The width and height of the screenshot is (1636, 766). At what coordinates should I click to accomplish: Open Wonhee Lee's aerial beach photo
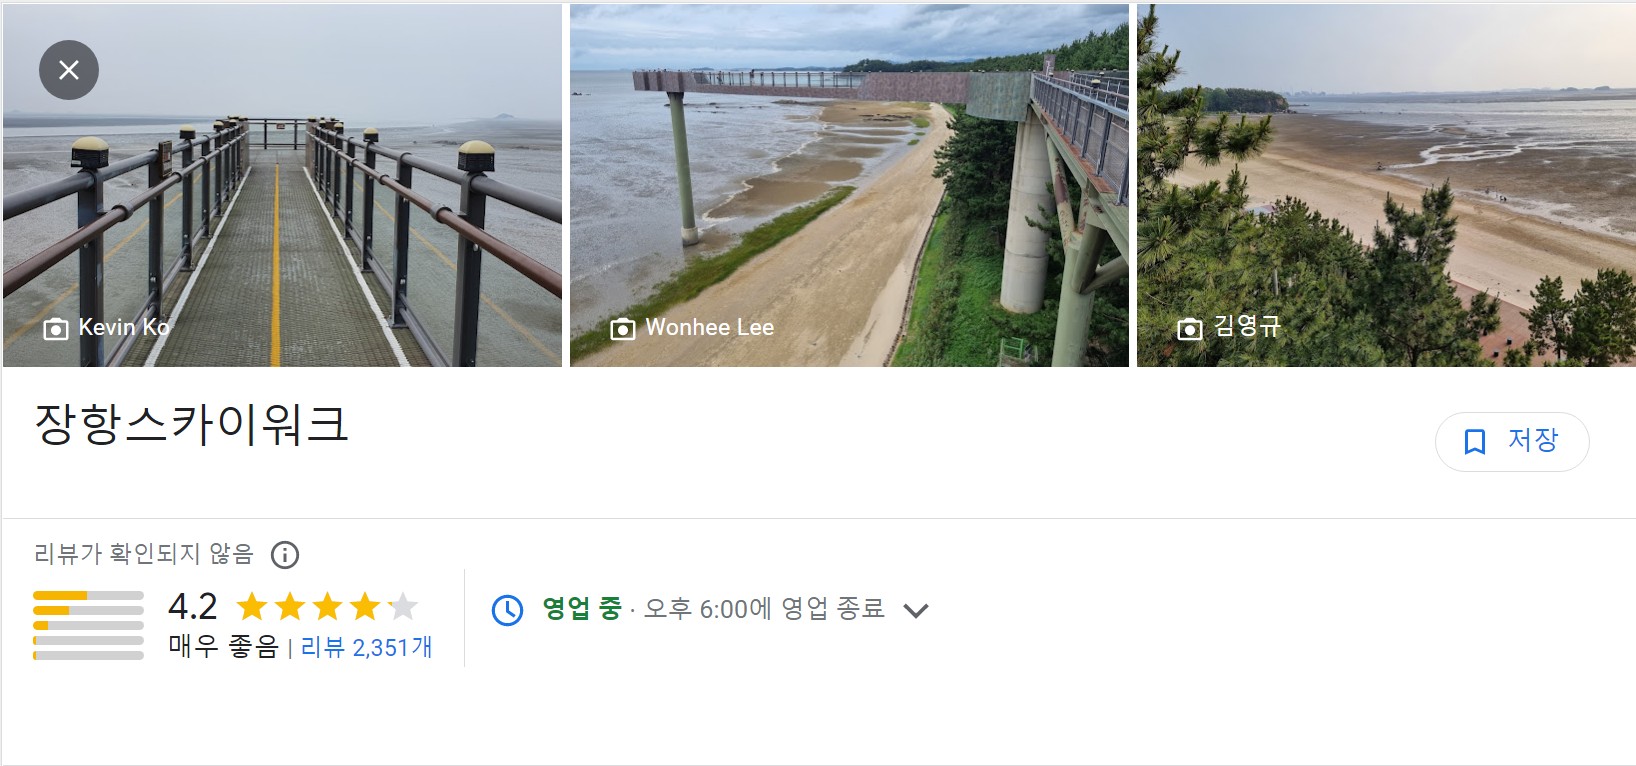[848, 185]
